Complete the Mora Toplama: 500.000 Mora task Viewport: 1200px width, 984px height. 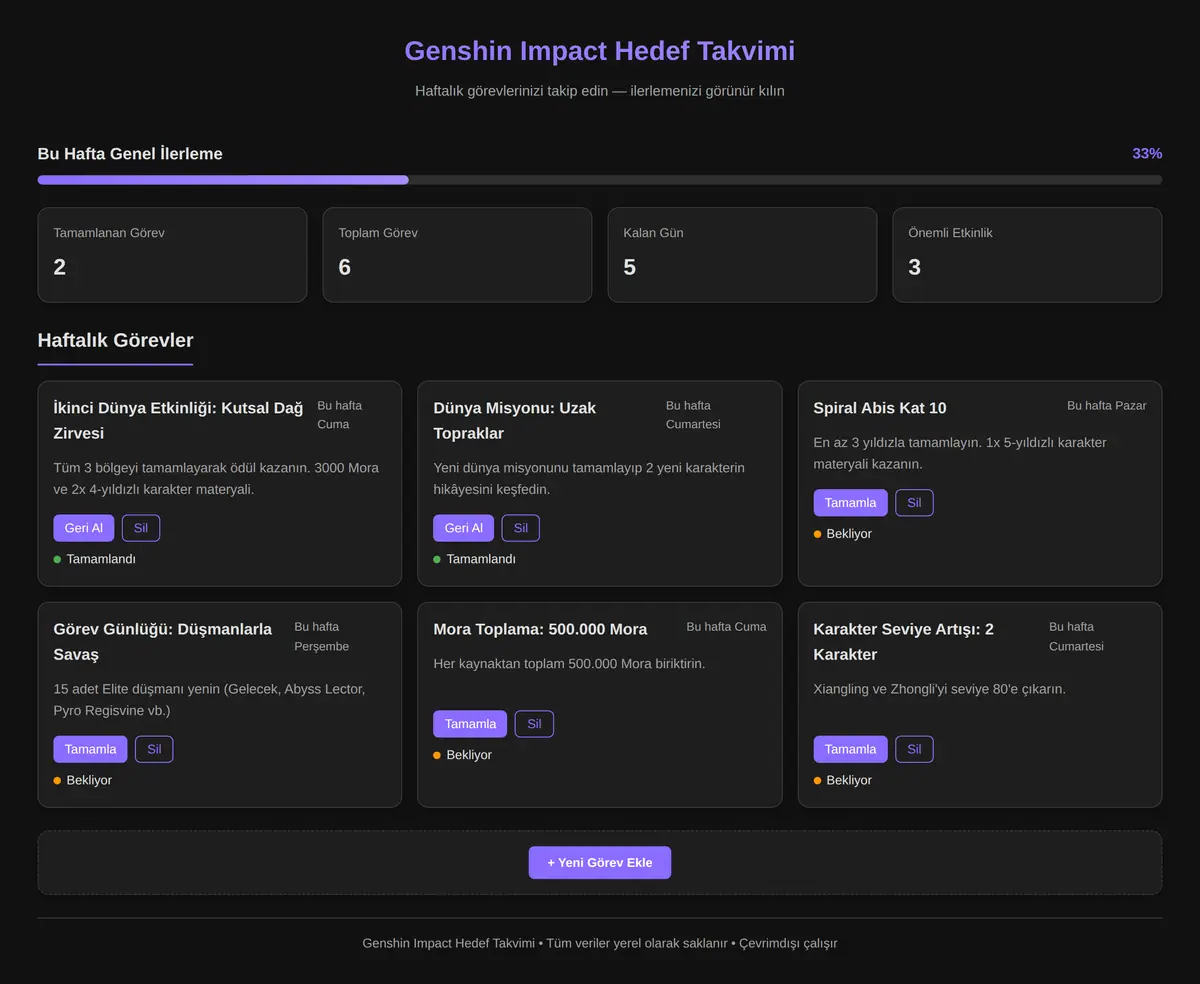pos(470,724)
